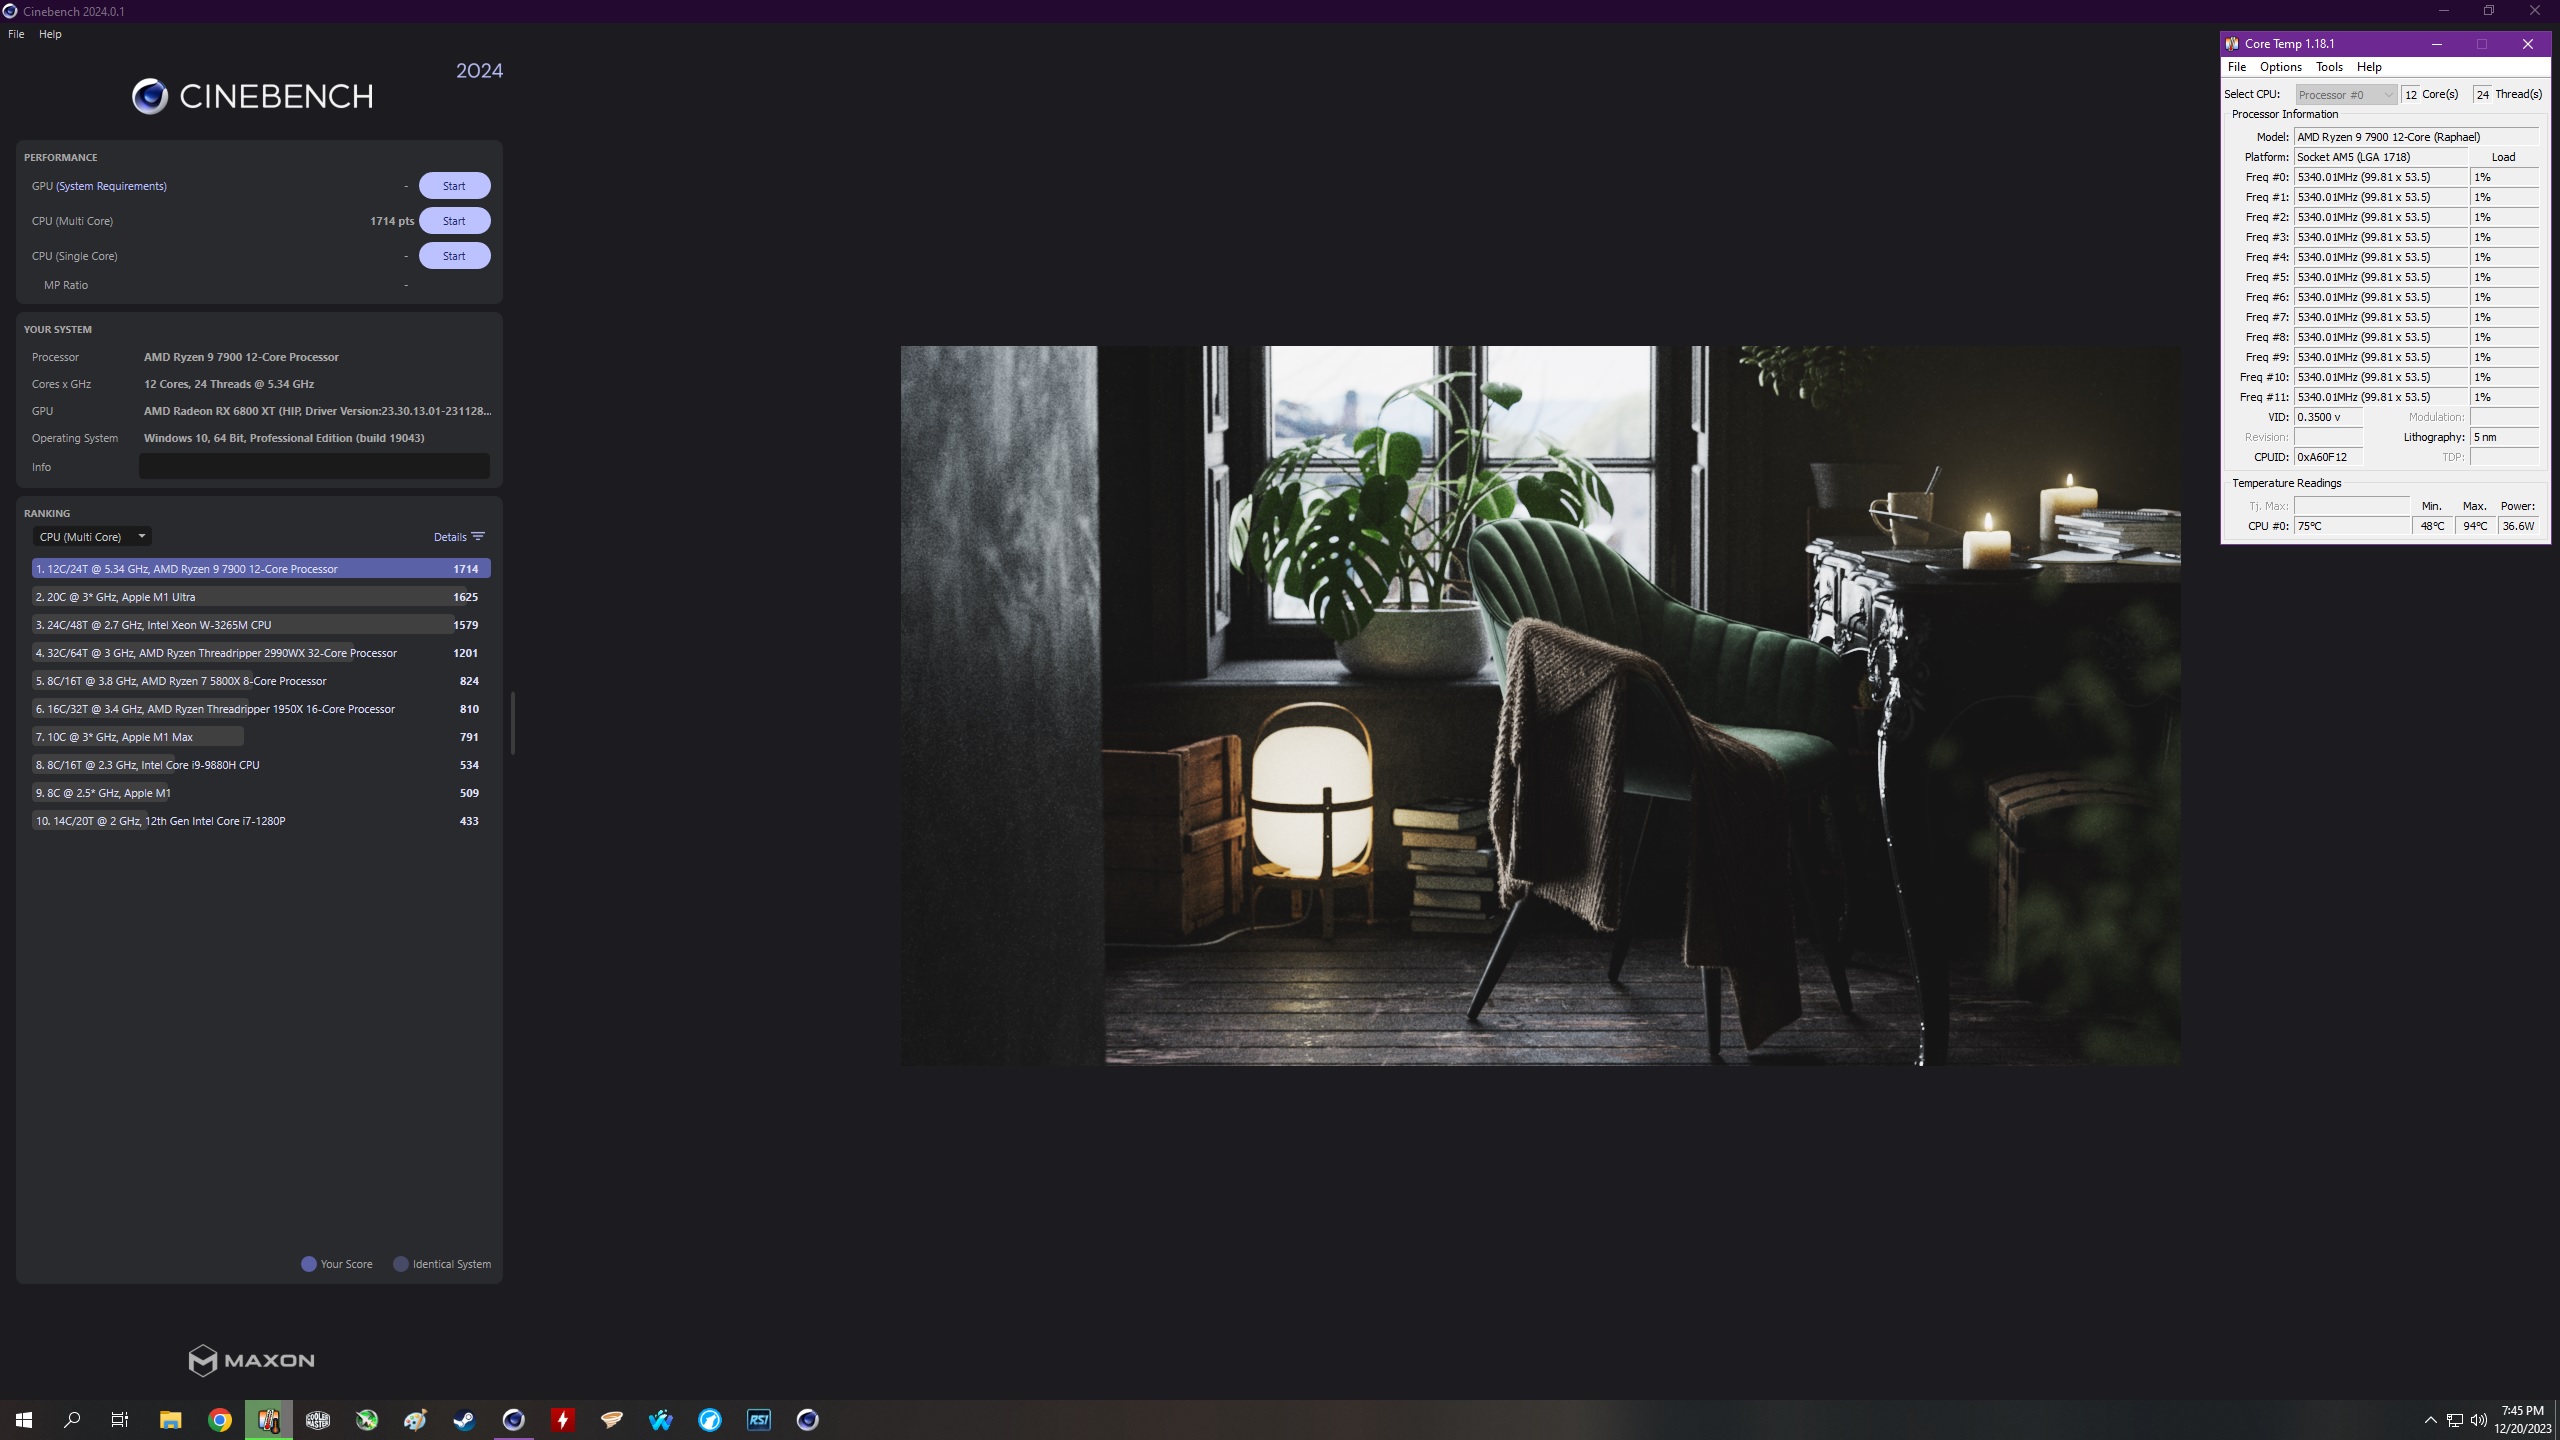Image resolution: width=2560 pixels, height=1440 pixels.
Task: Toggle the Your Score legend indicator
Action: coord(308,1264)
